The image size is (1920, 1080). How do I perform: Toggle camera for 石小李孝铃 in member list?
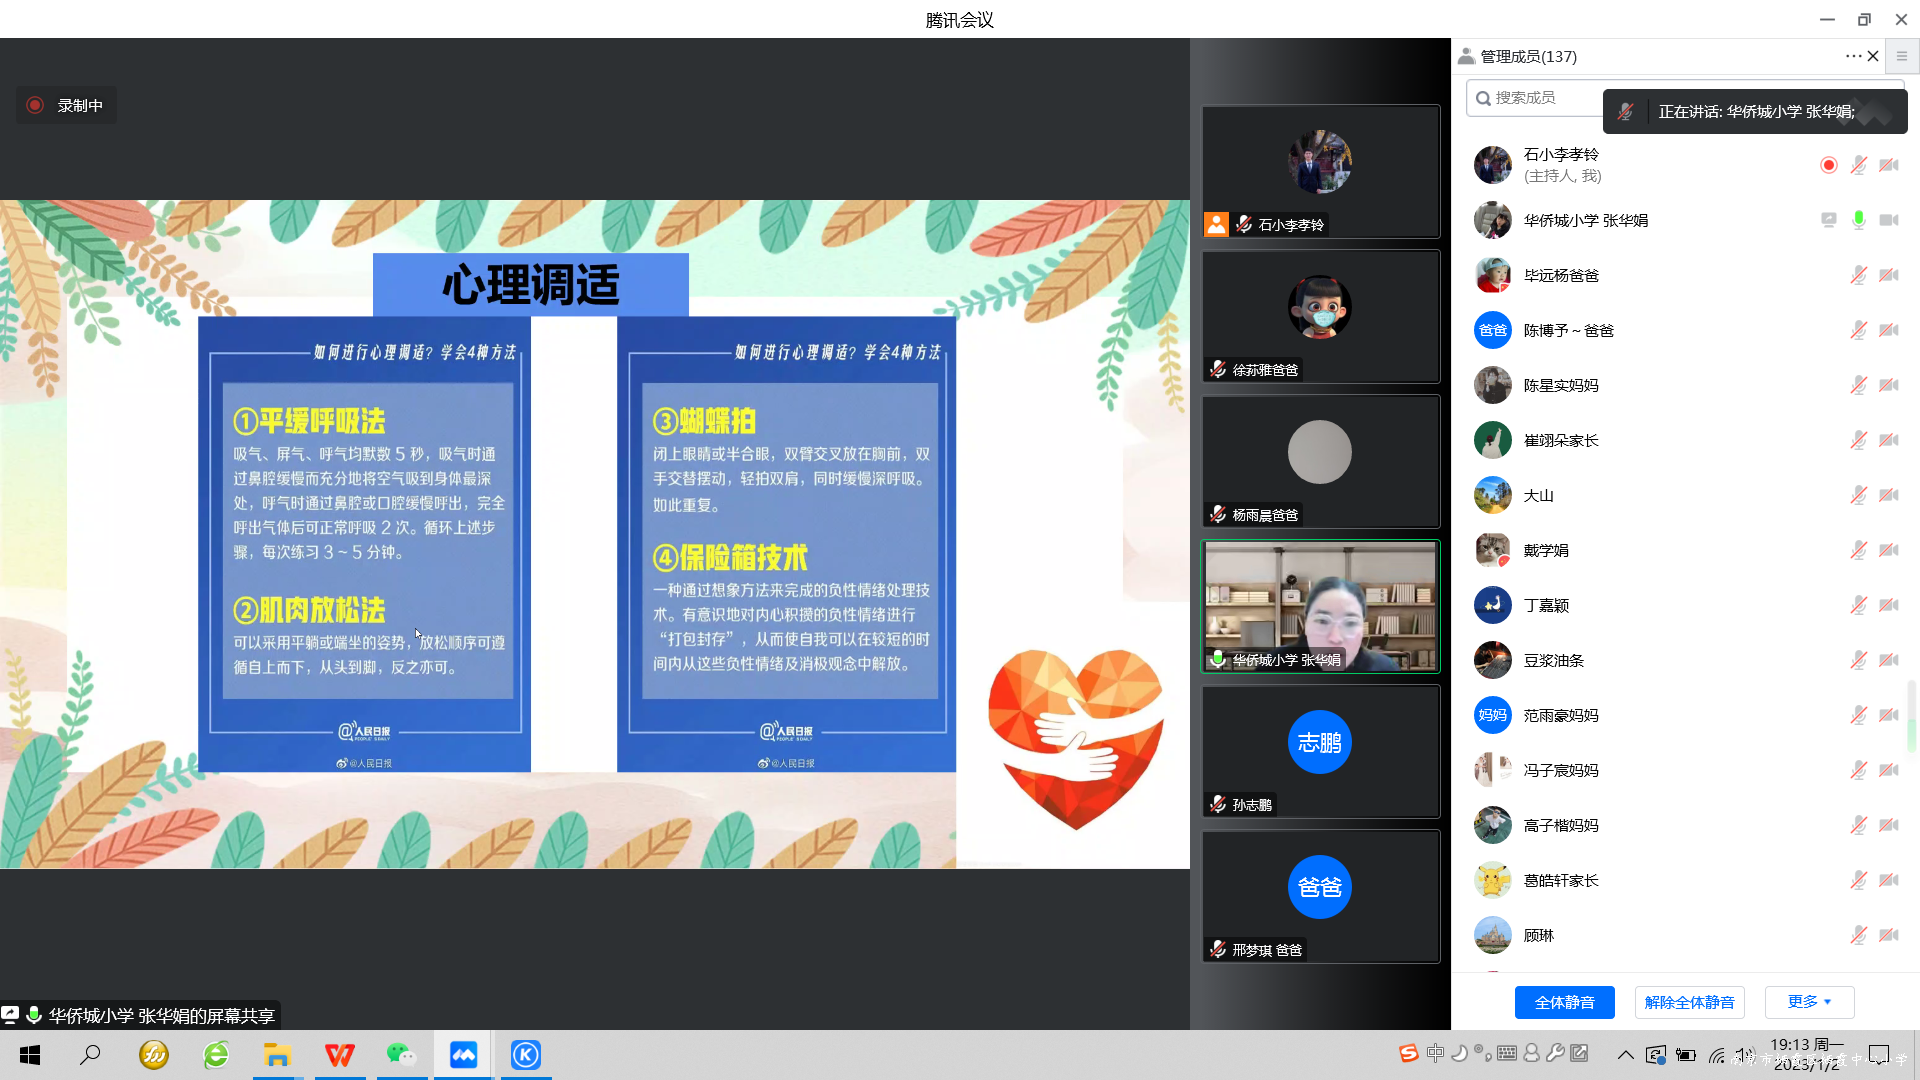point(1889,165)
